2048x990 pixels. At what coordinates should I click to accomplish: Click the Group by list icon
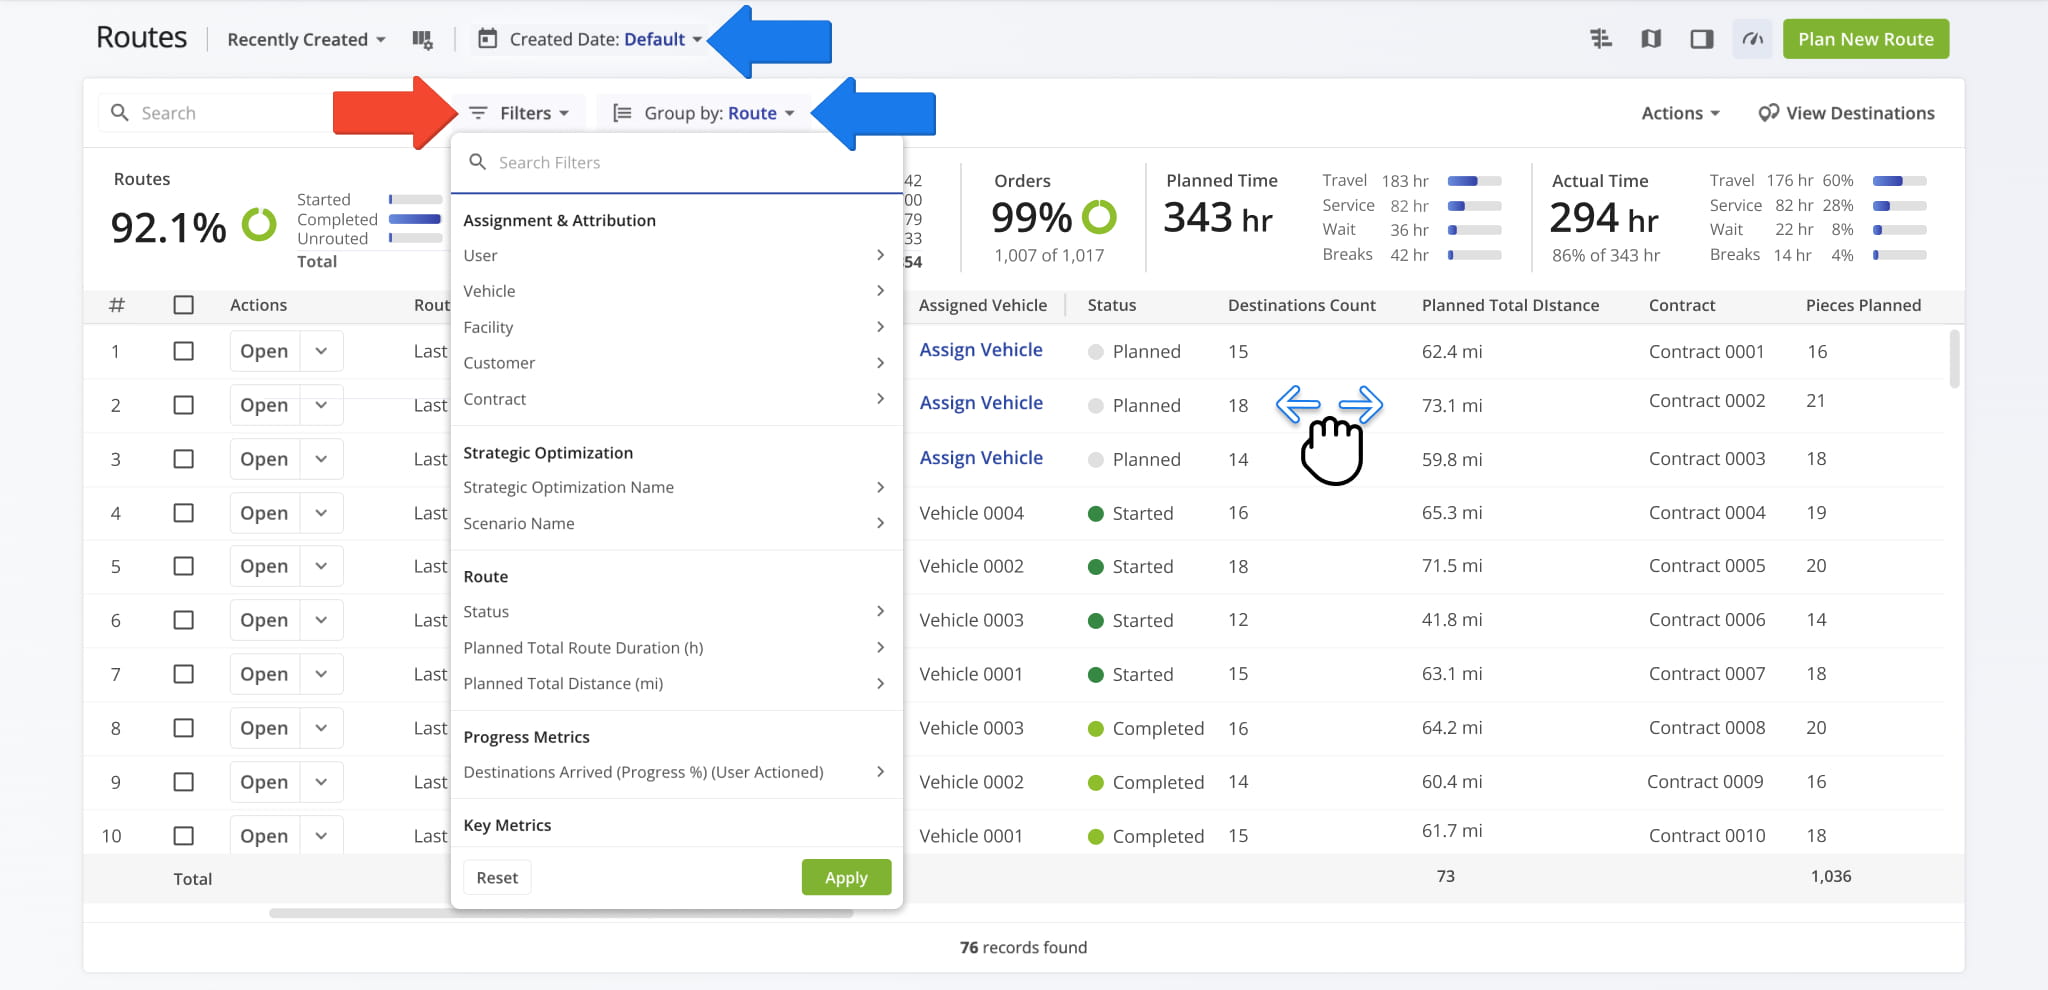coord(622,113)
